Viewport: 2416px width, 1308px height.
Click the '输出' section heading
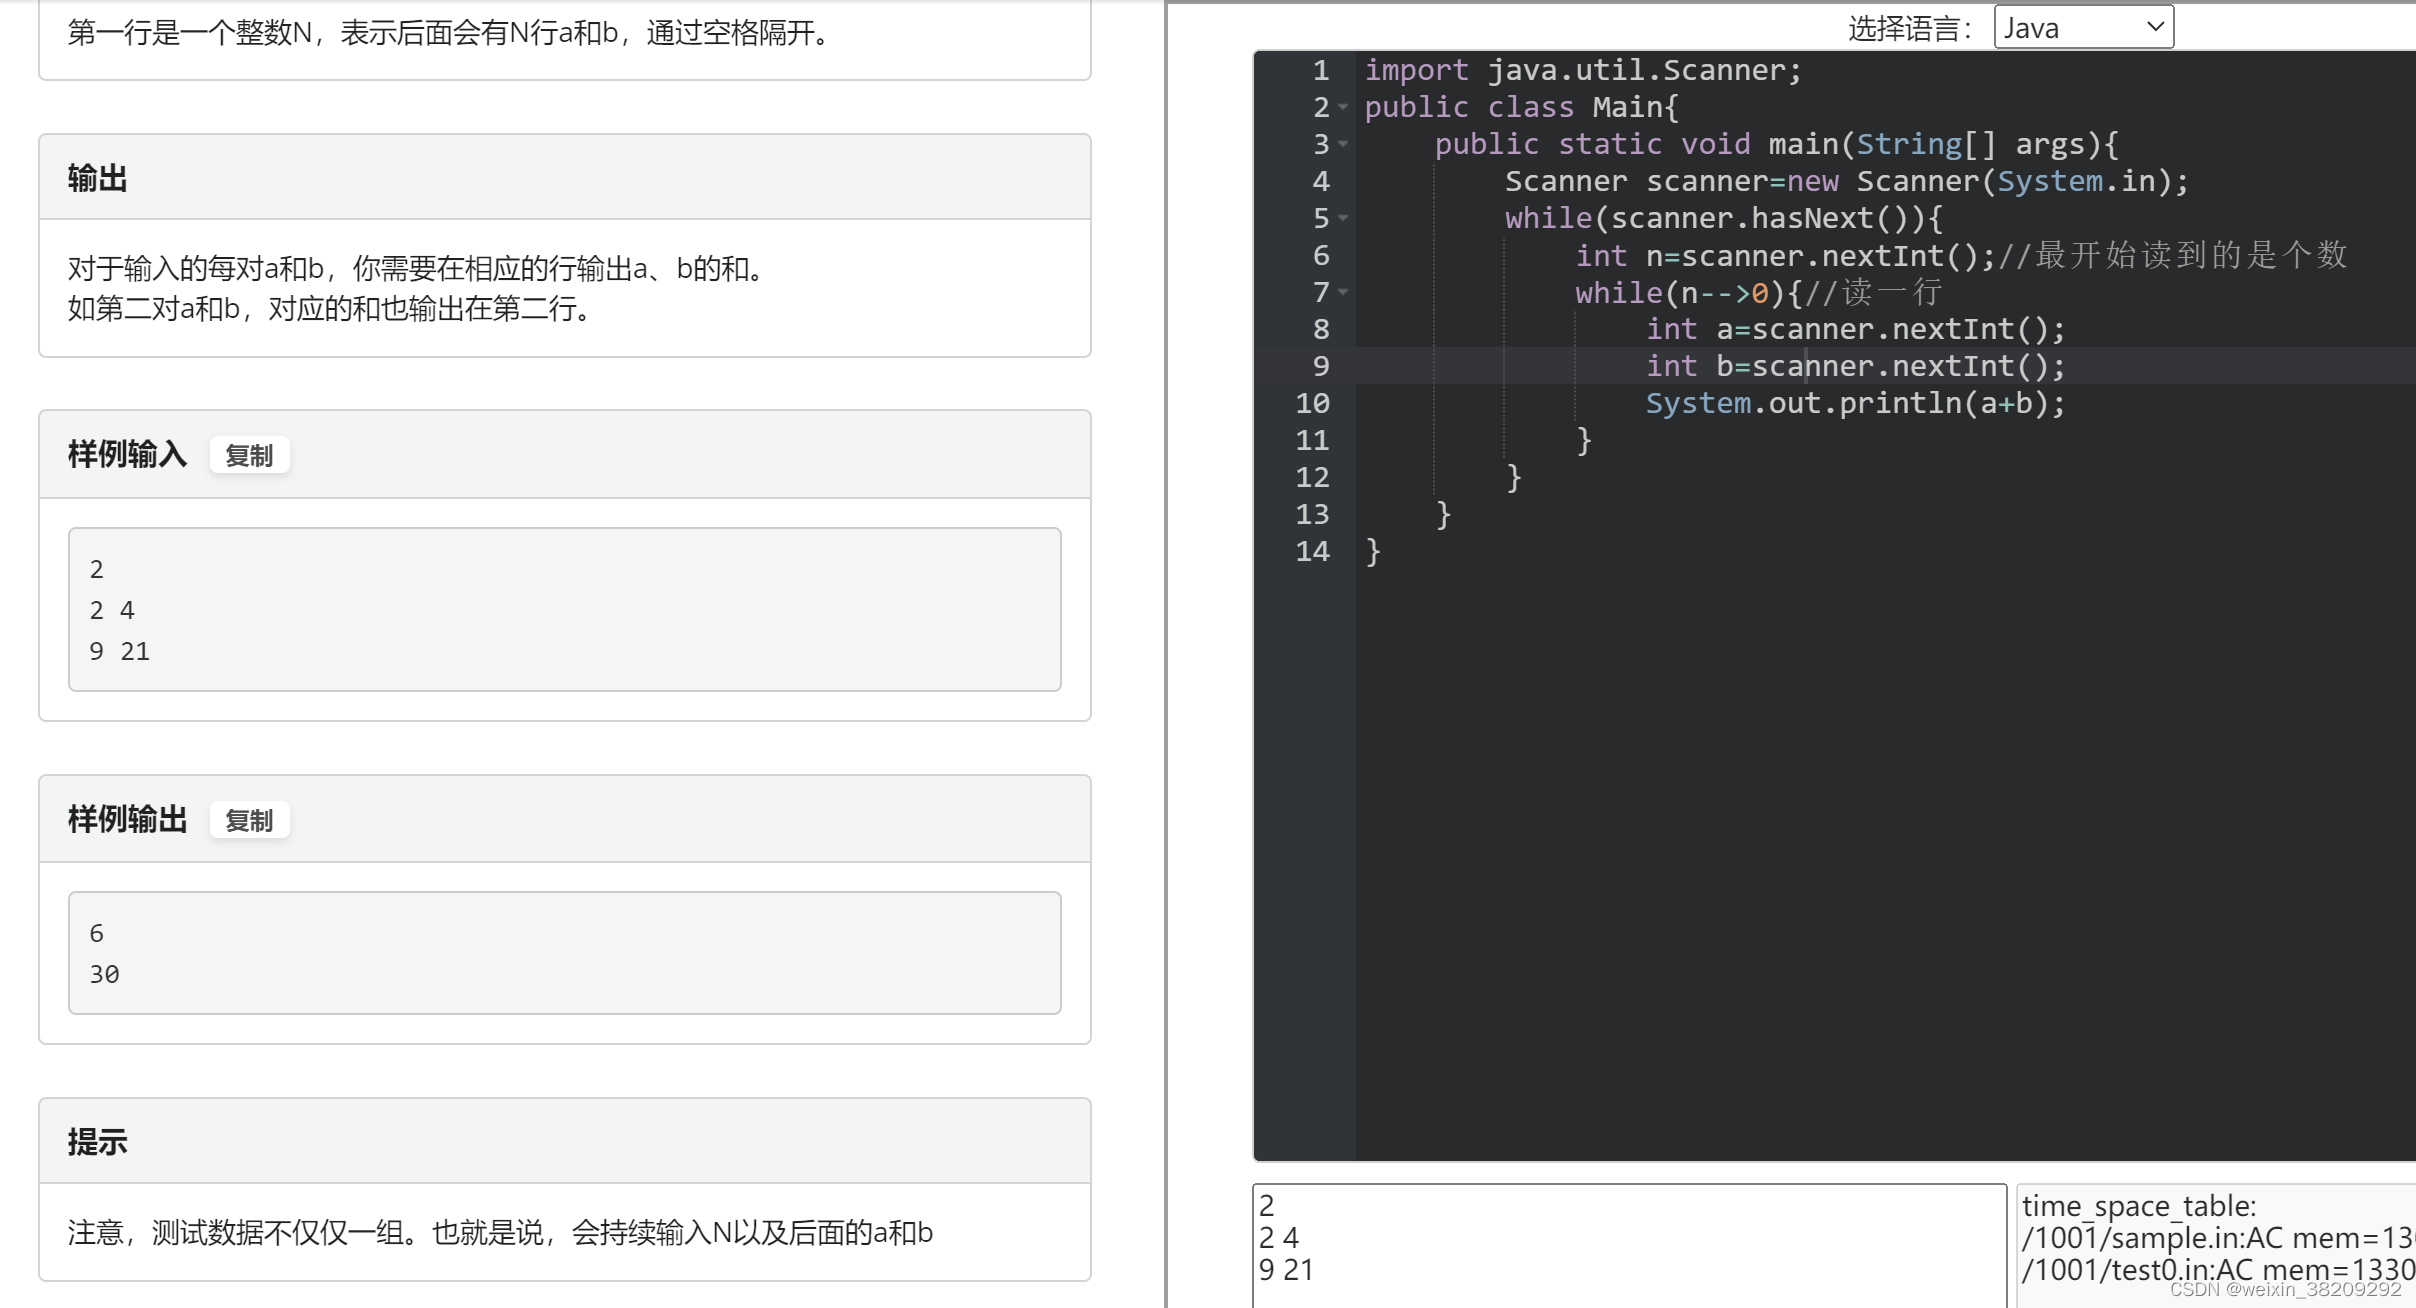click(97, 178)
